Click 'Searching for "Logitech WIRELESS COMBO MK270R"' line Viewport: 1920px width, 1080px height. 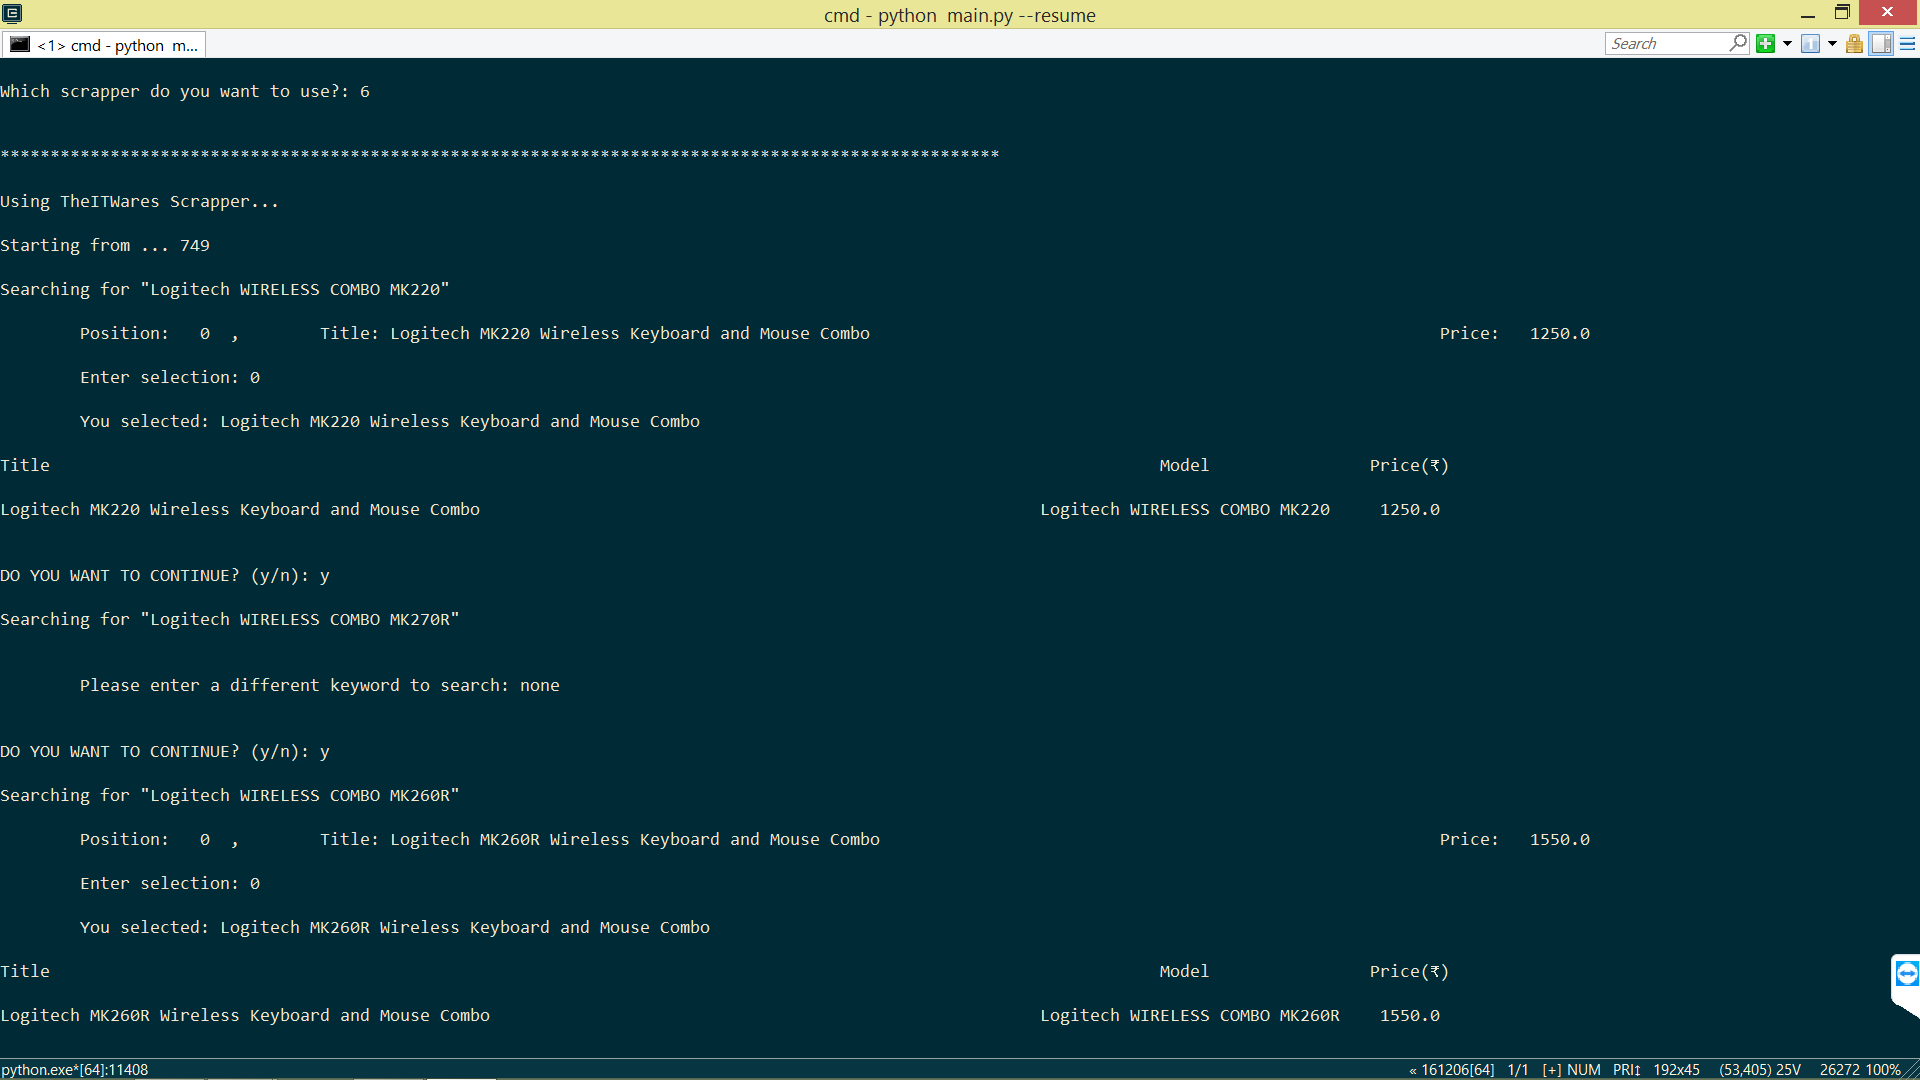click(230, 619)
